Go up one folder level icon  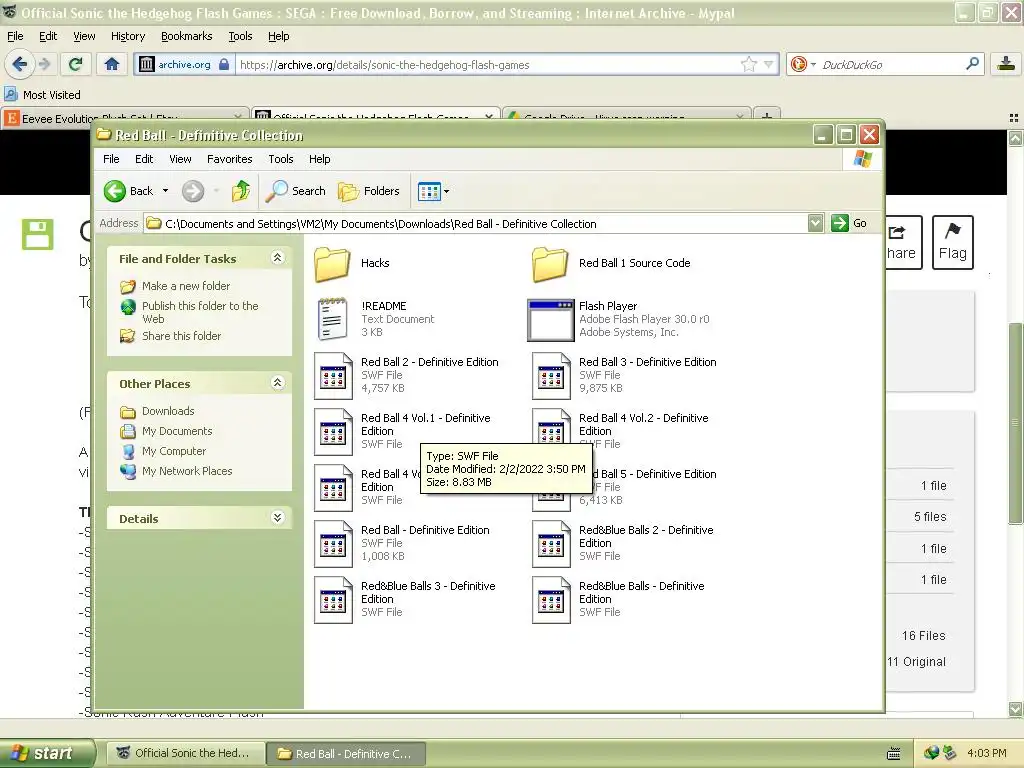241,191
